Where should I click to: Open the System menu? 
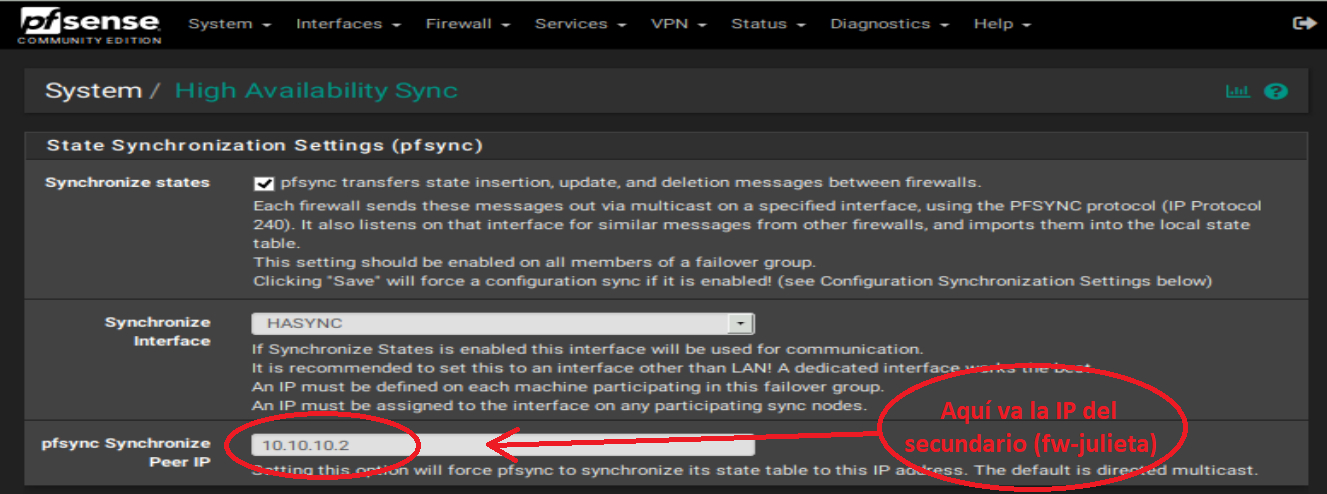tap(229, 23)
